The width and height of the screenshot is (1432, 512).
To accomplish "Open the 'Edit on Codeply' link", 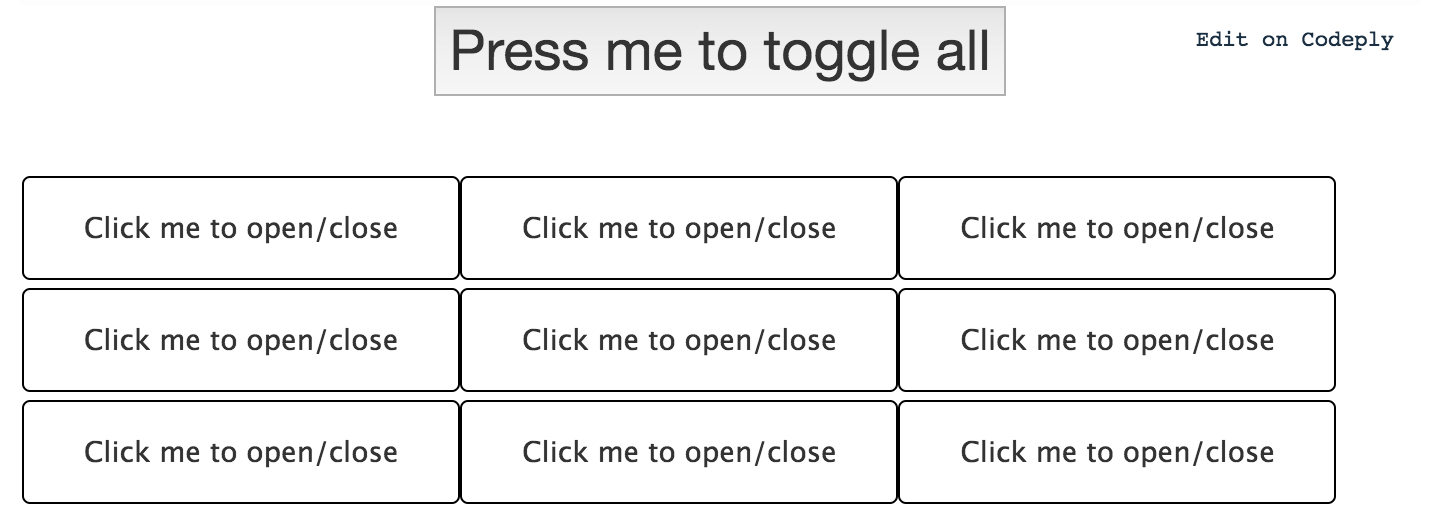I will (1294, 40).
